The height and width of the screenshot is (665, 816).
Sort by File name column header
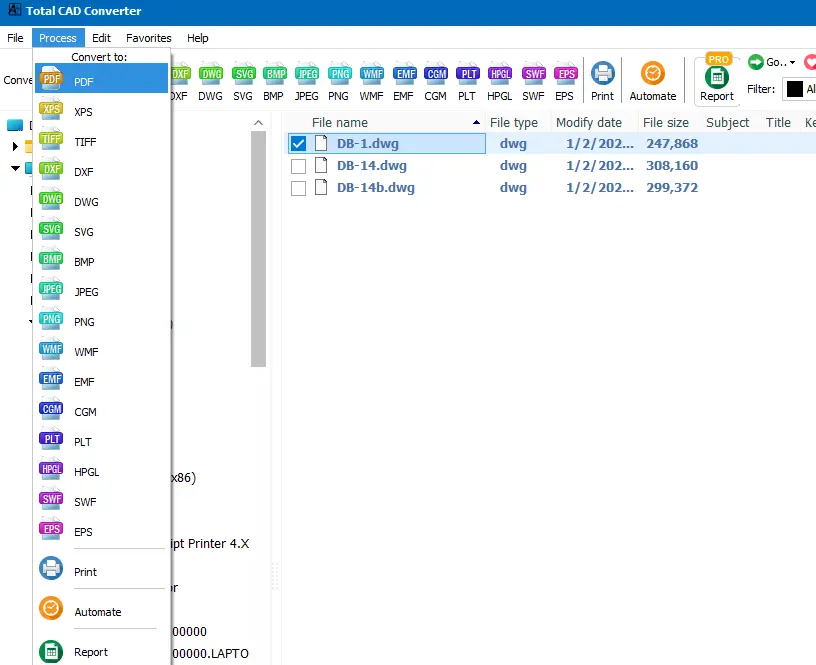coord(386,122)
